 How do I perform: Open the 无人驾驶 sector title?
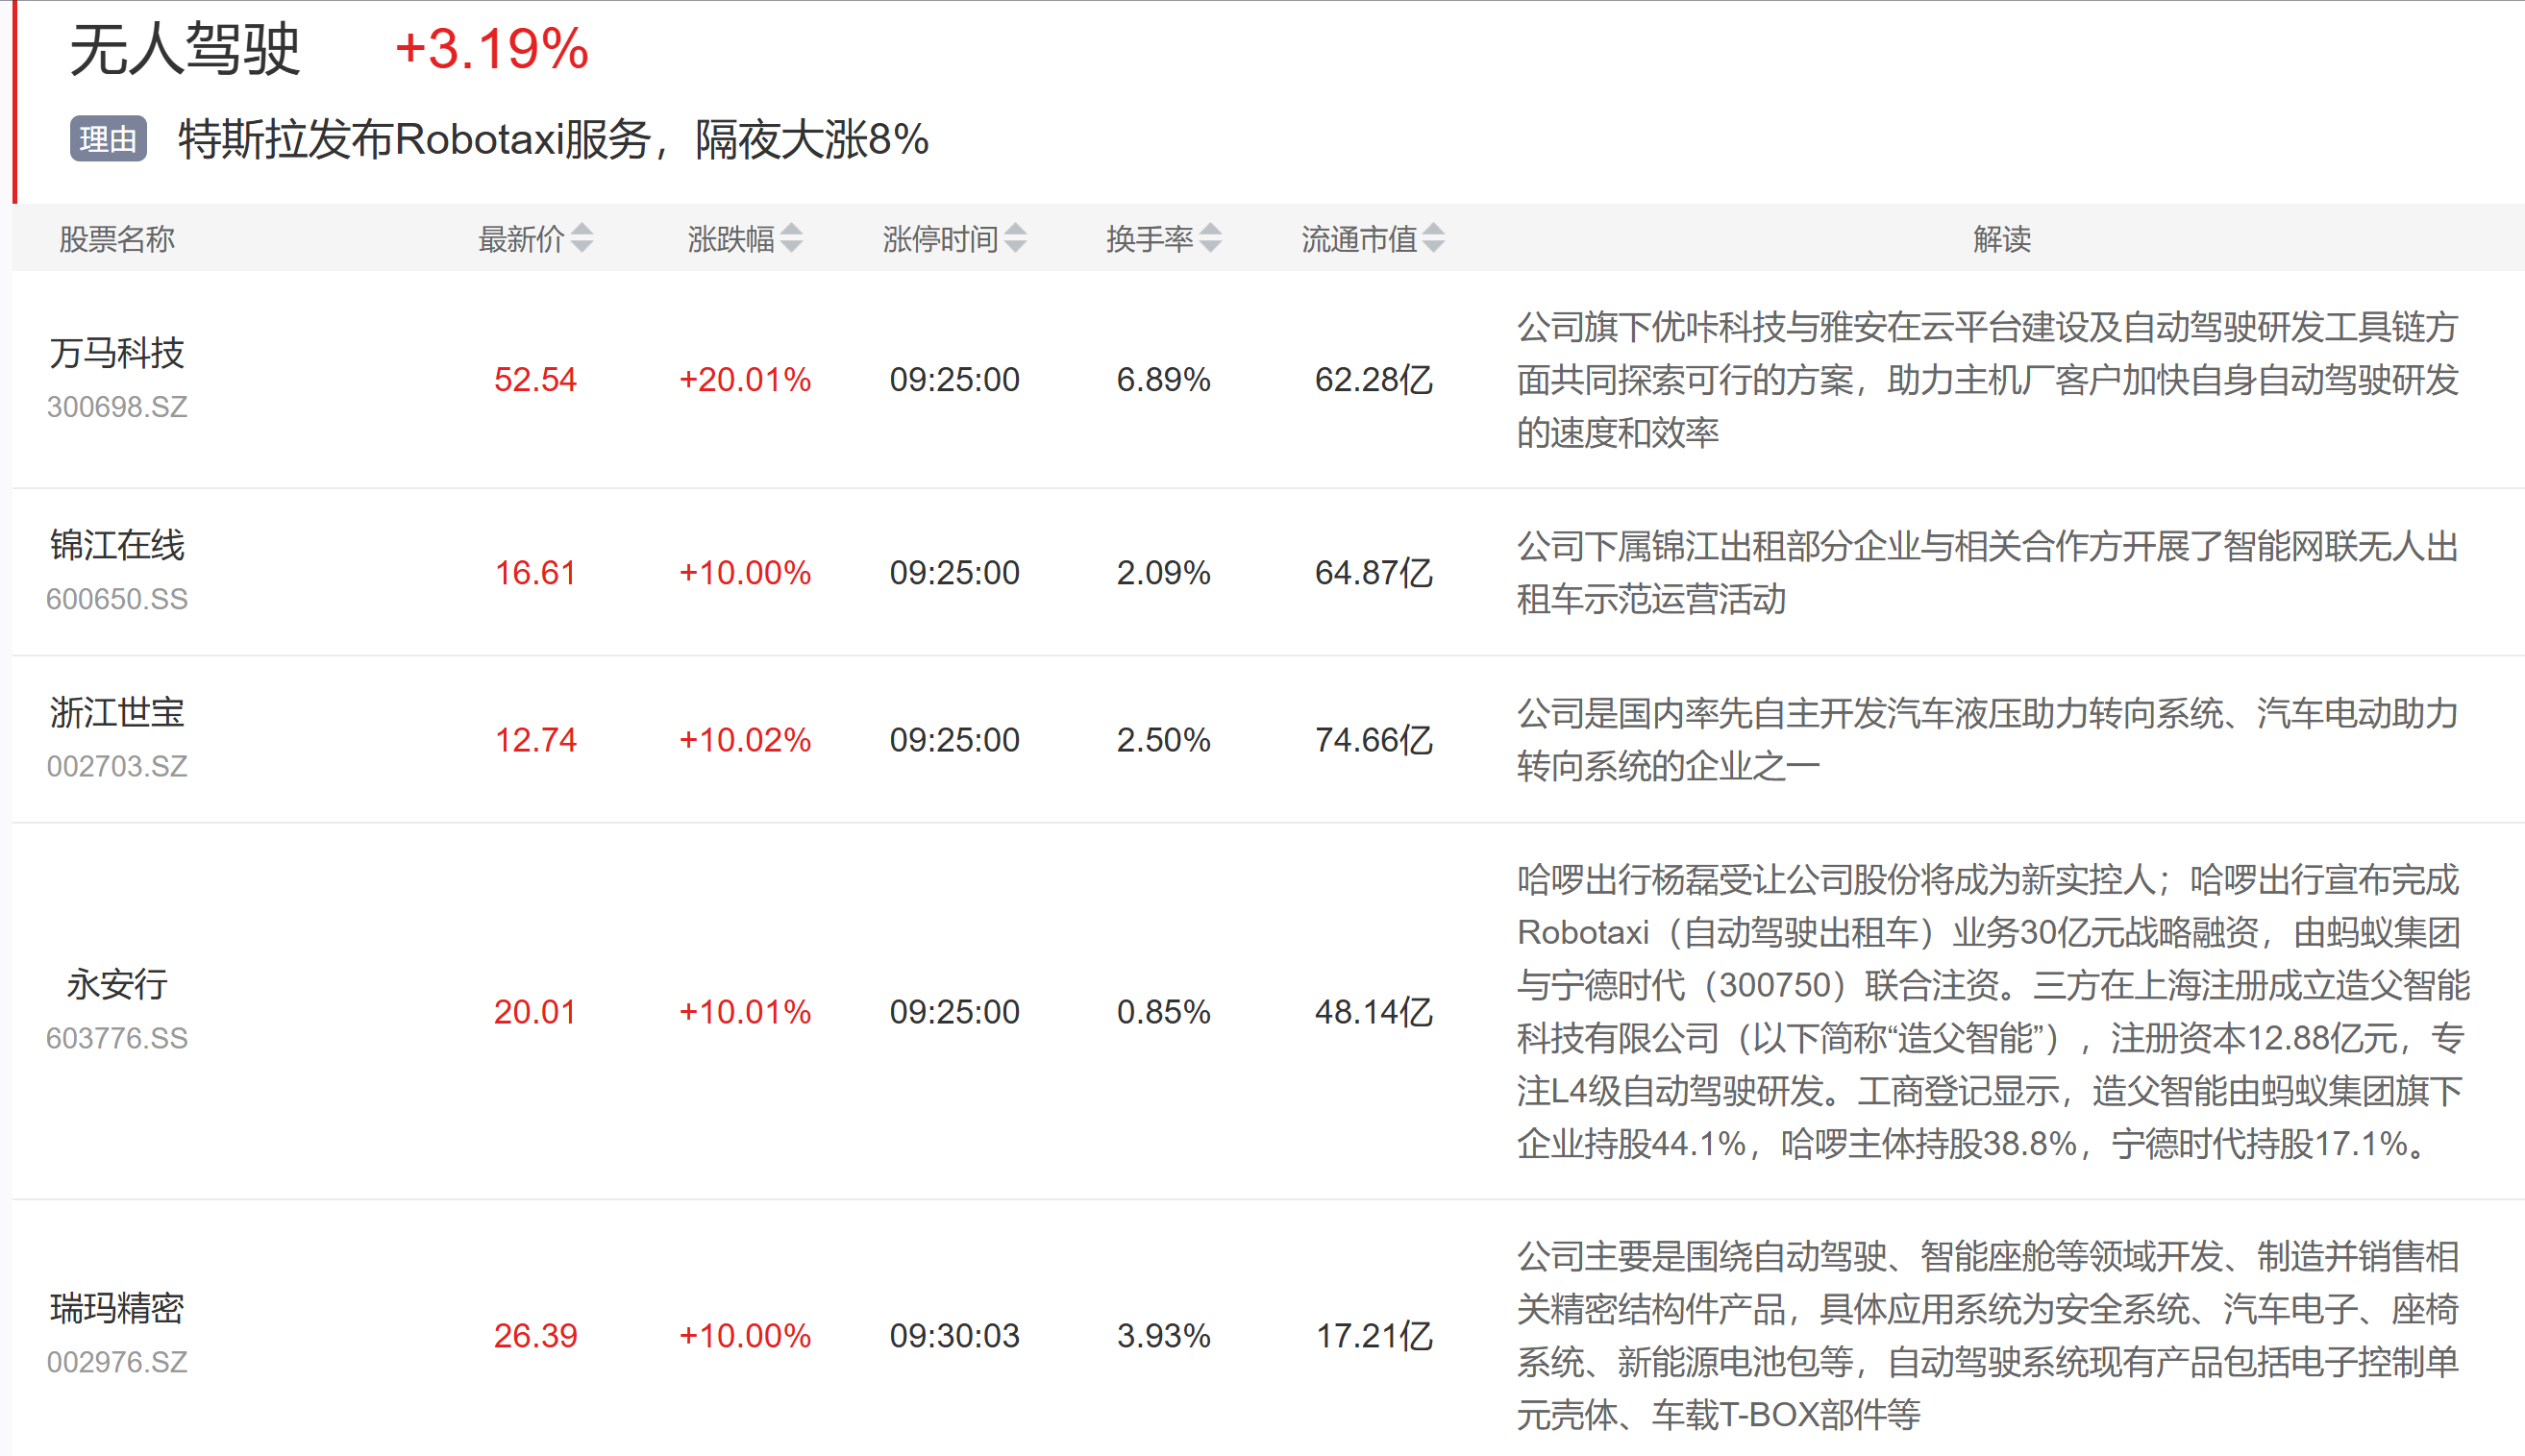pyautogui.click(x=185, y=48)
